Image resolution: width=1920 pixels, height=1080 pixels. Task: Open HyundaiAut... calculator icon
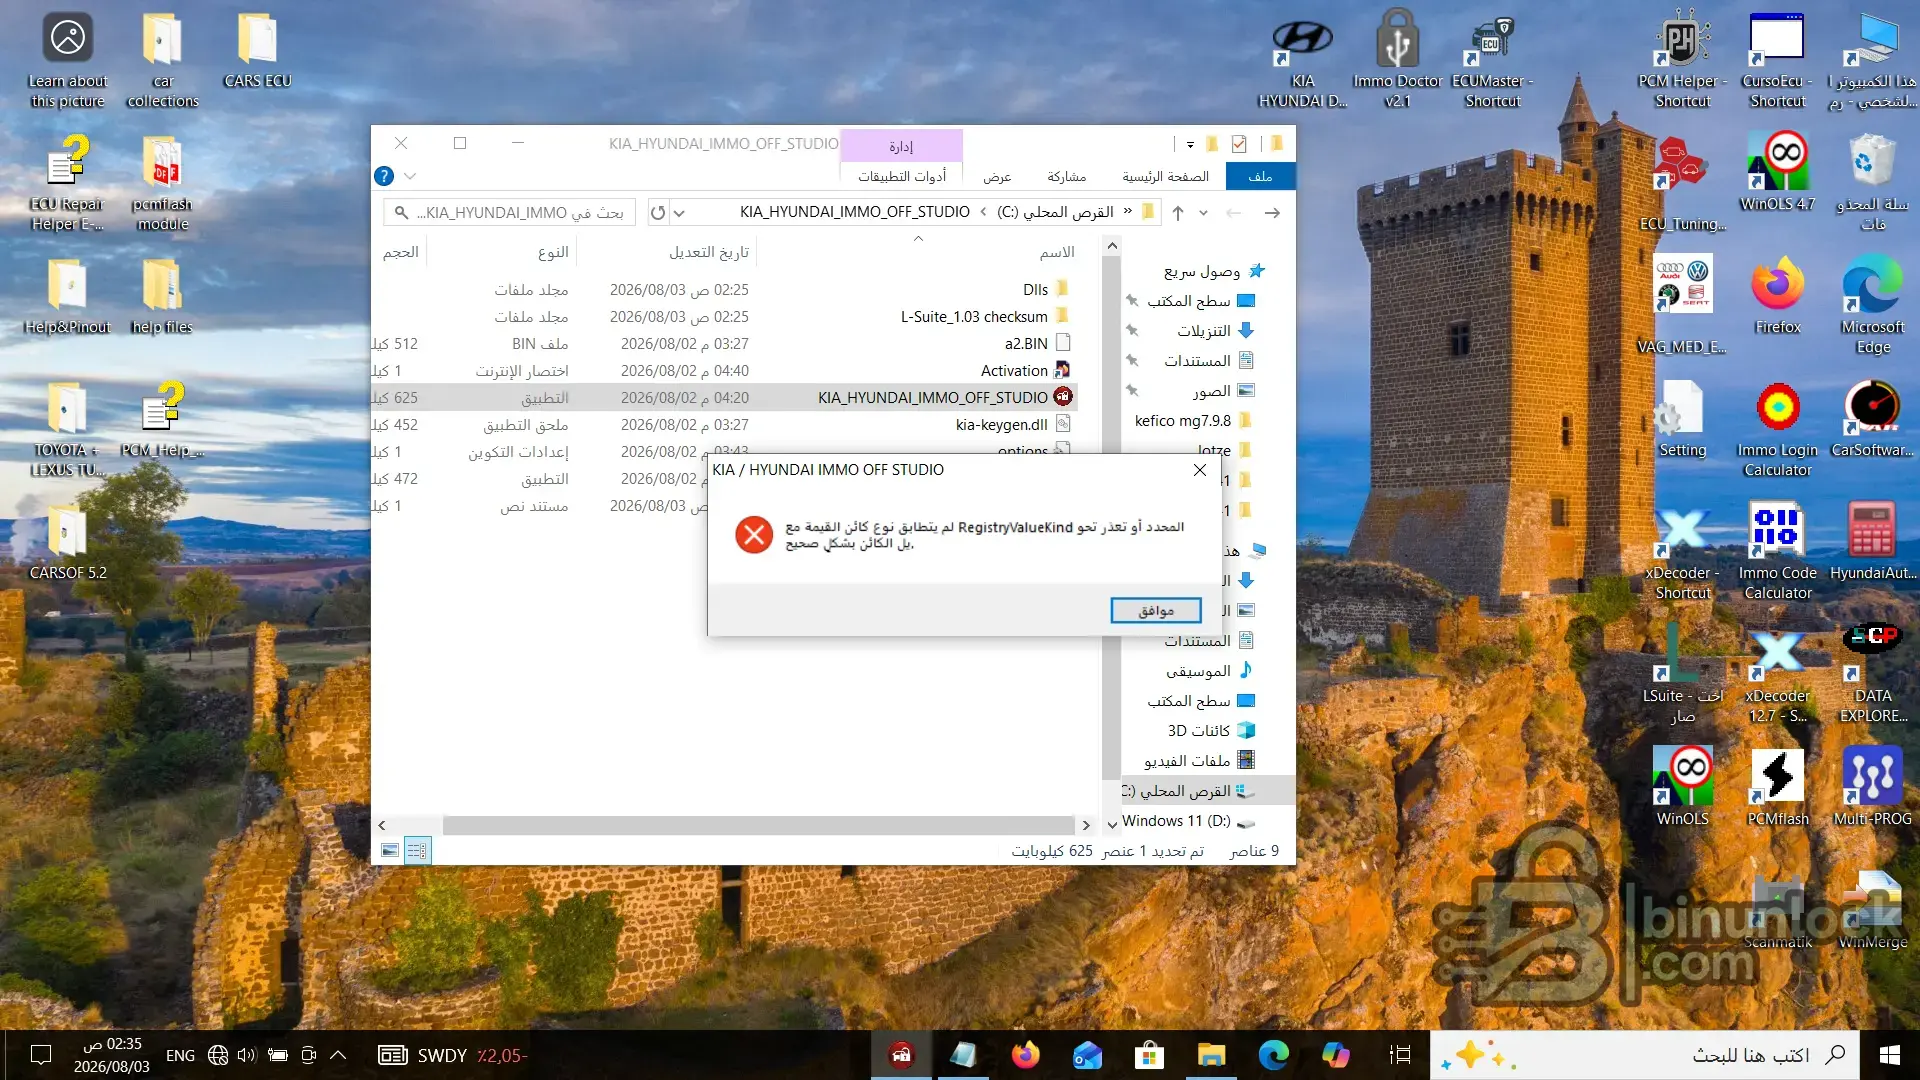(x=1872, y=543)
